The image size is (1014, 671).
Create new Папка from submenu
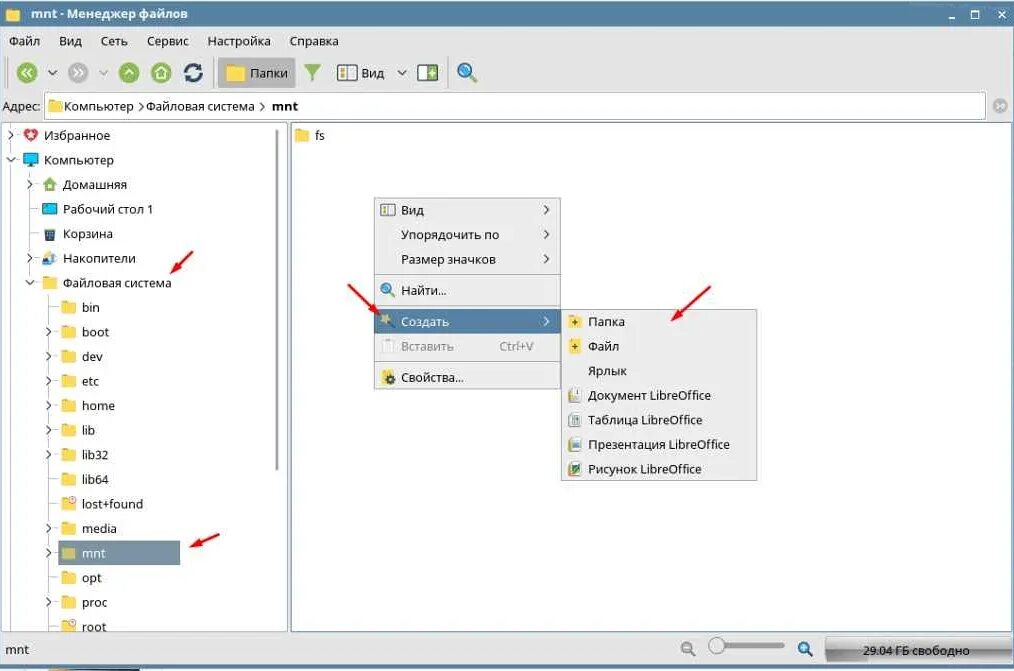click(659, 321)
